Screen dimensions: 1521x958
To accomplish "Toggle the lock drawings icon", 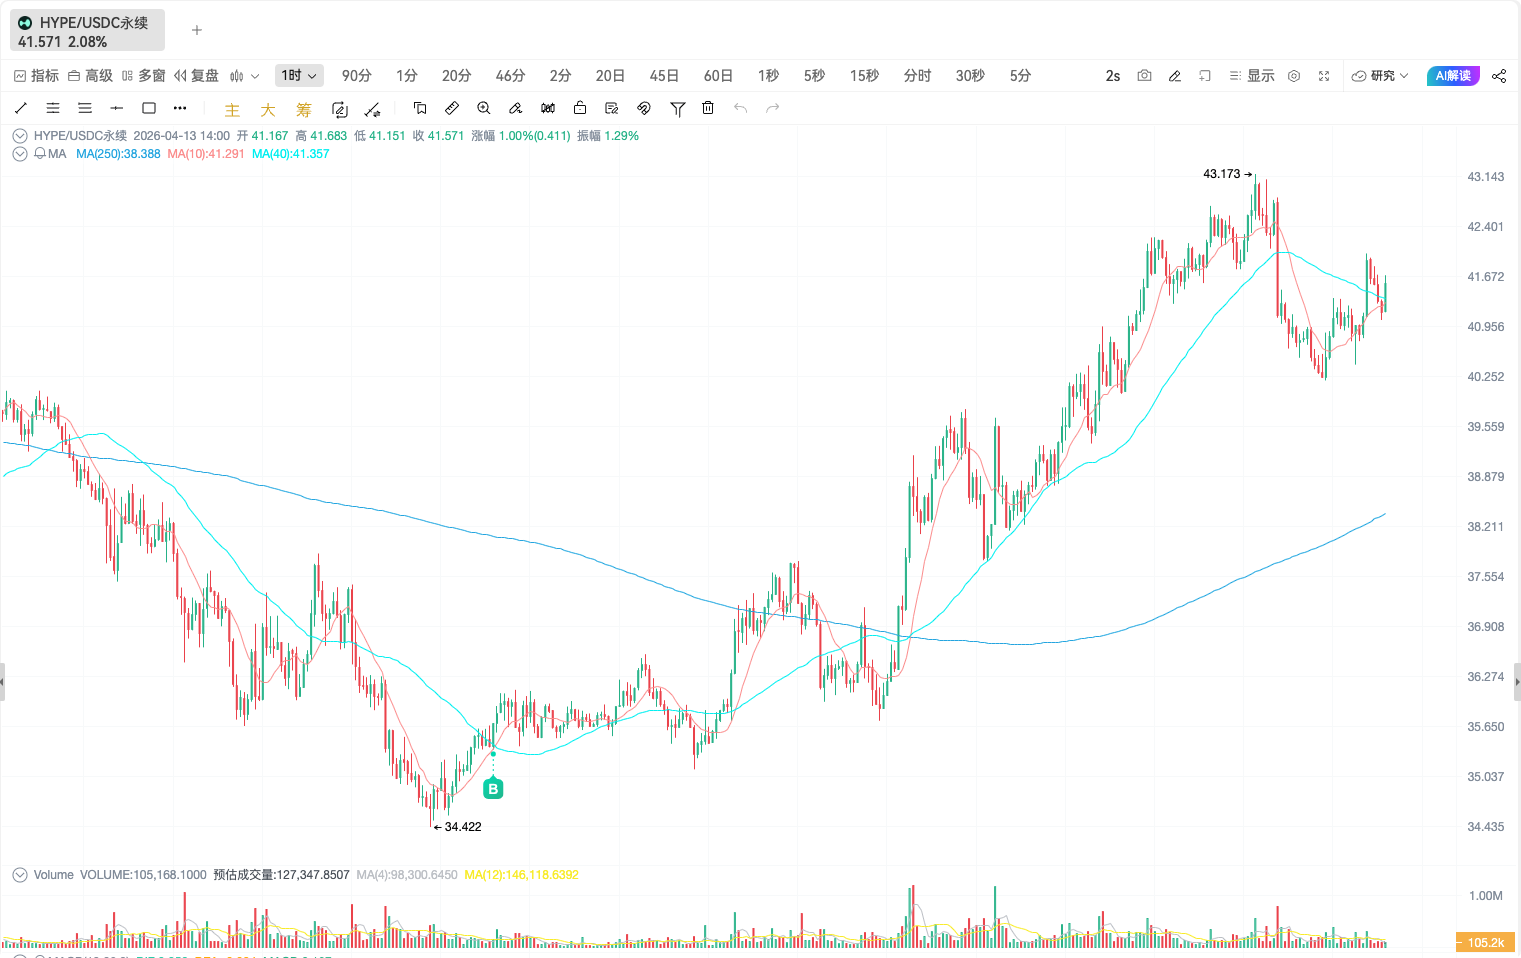I will pyautogui.click(x=580, y=108).
